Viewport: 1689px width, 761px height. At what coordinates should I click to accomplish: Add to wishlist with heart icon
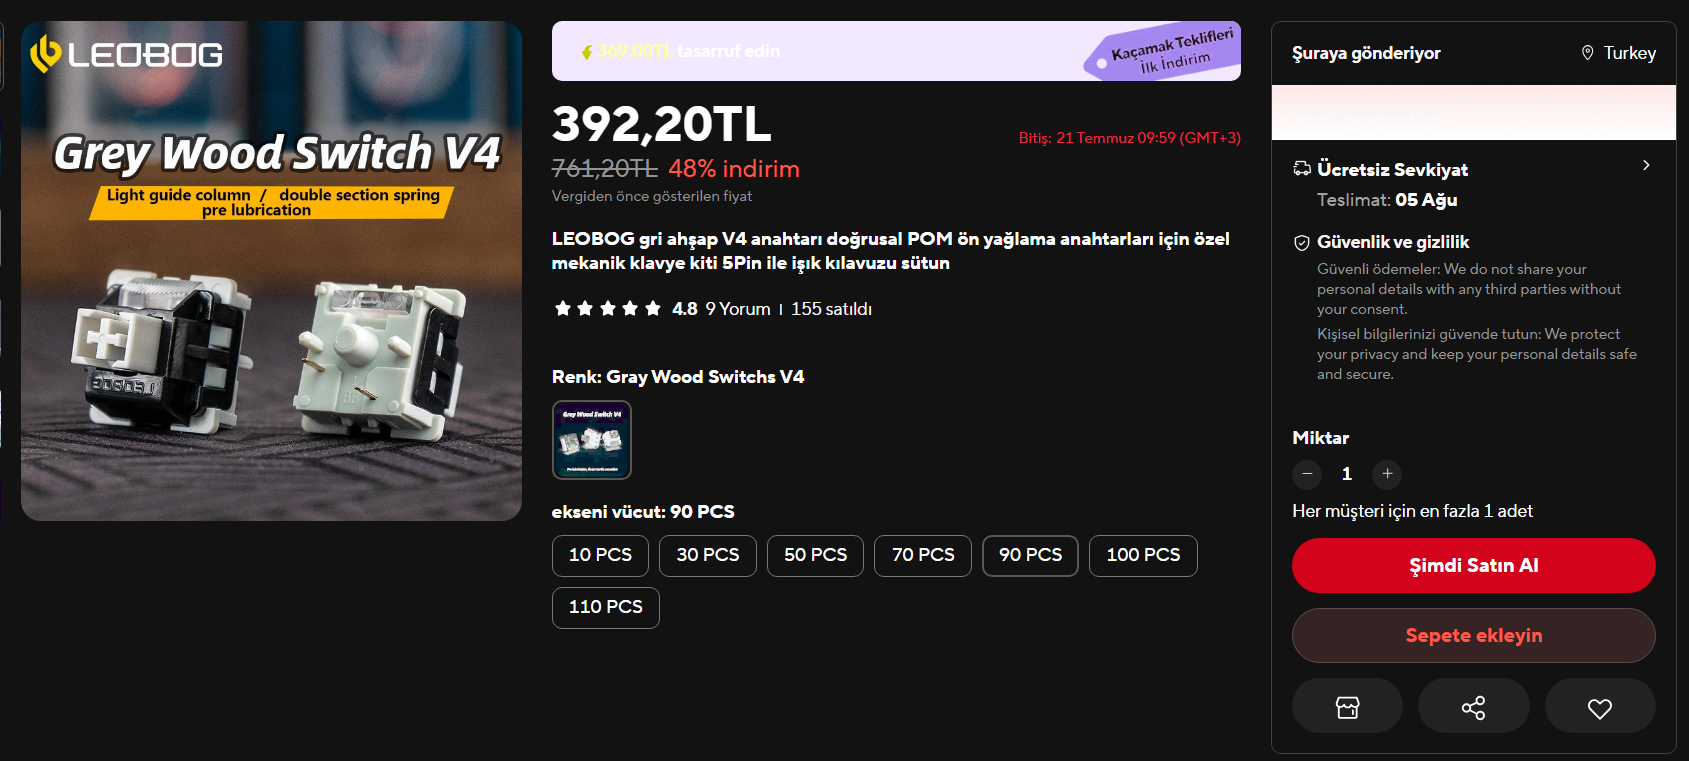[x=1600, y=707]
